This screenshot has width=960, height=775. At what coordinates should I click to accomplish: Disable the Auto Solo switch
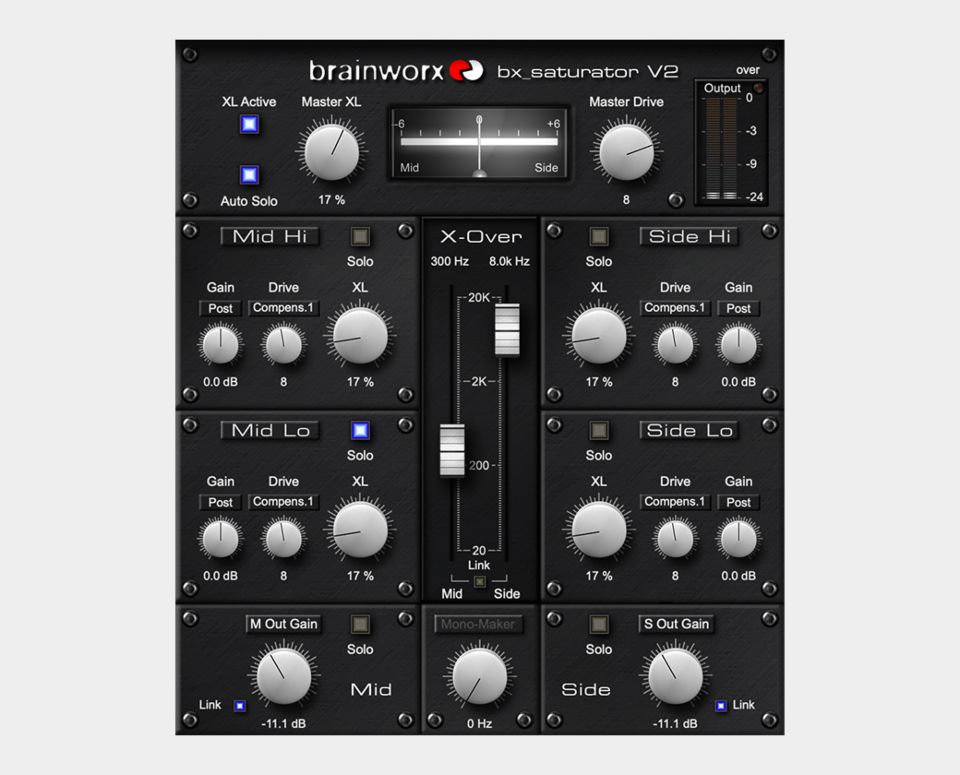coord(249,175)
